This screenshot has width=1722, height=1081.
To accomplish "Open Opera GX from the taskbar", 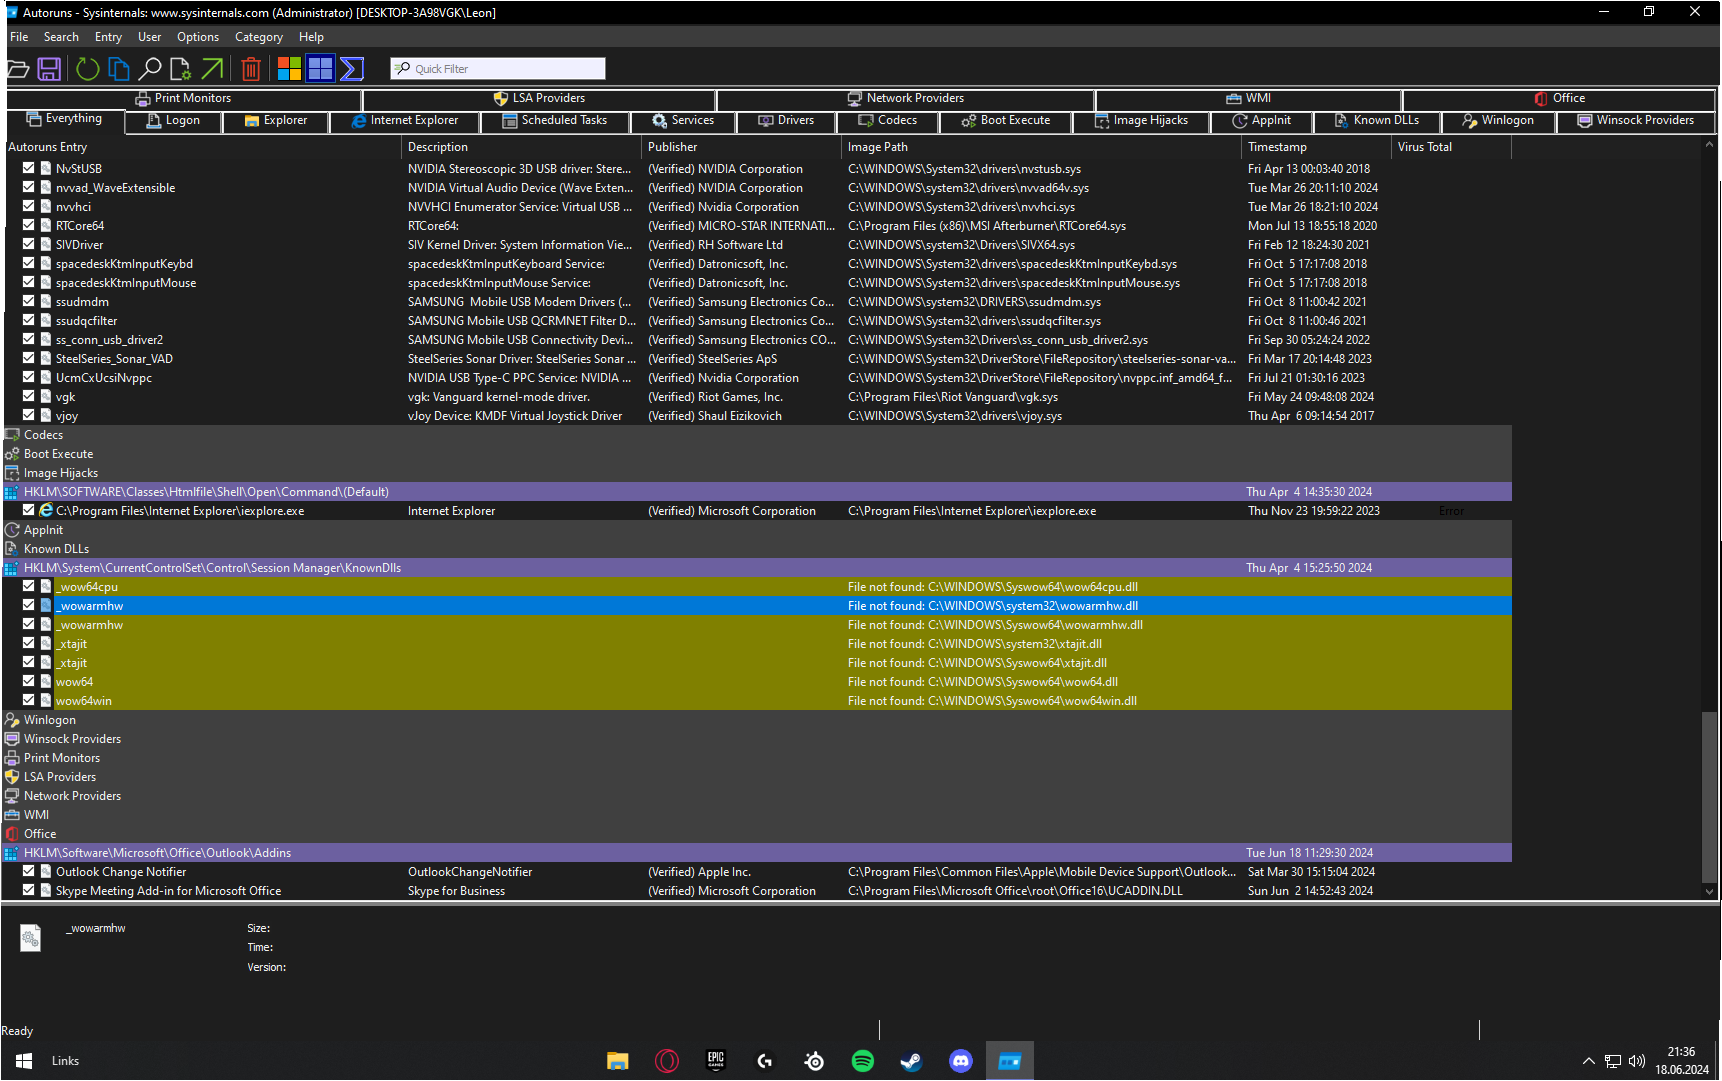I will coord(667,1061).
